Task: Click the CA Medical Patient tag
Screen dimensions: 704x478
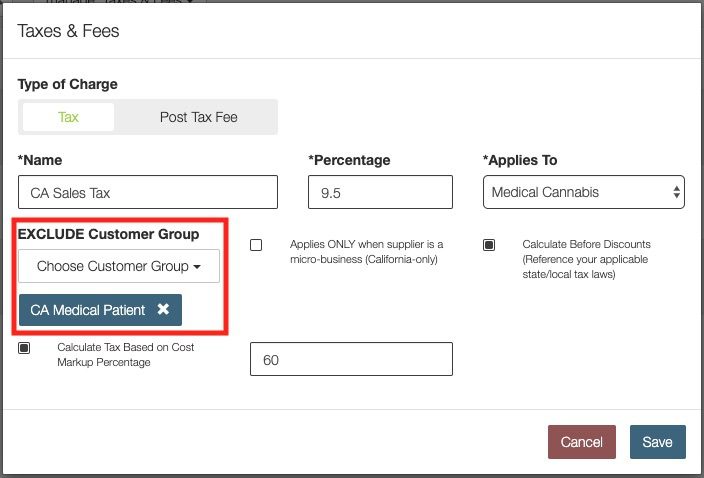Action: click(88, 310)
